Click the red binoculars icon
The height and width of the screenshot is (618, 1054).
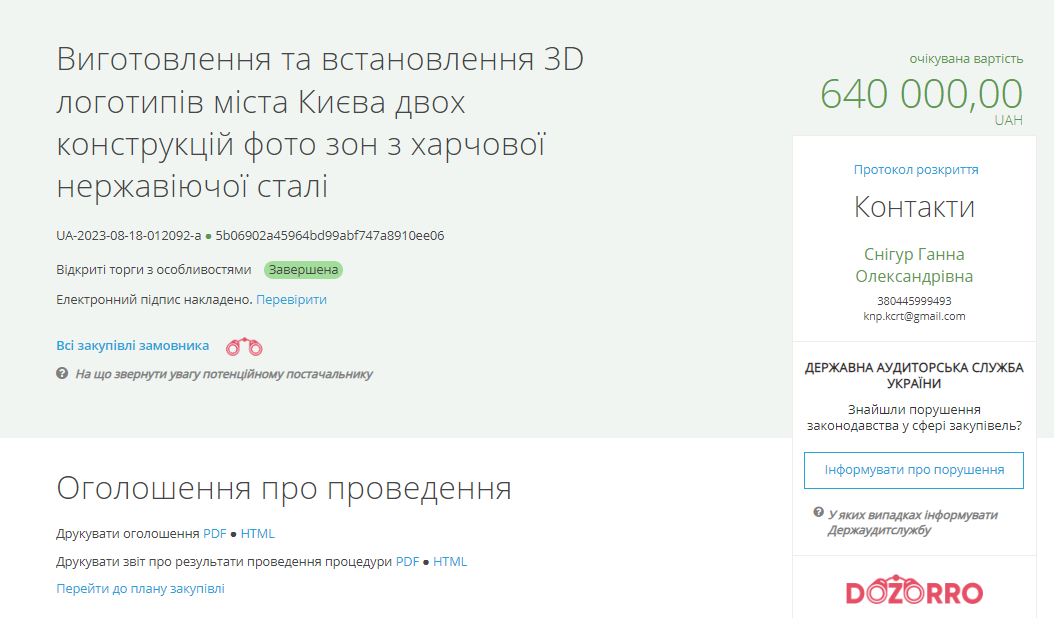coord(244,347)
